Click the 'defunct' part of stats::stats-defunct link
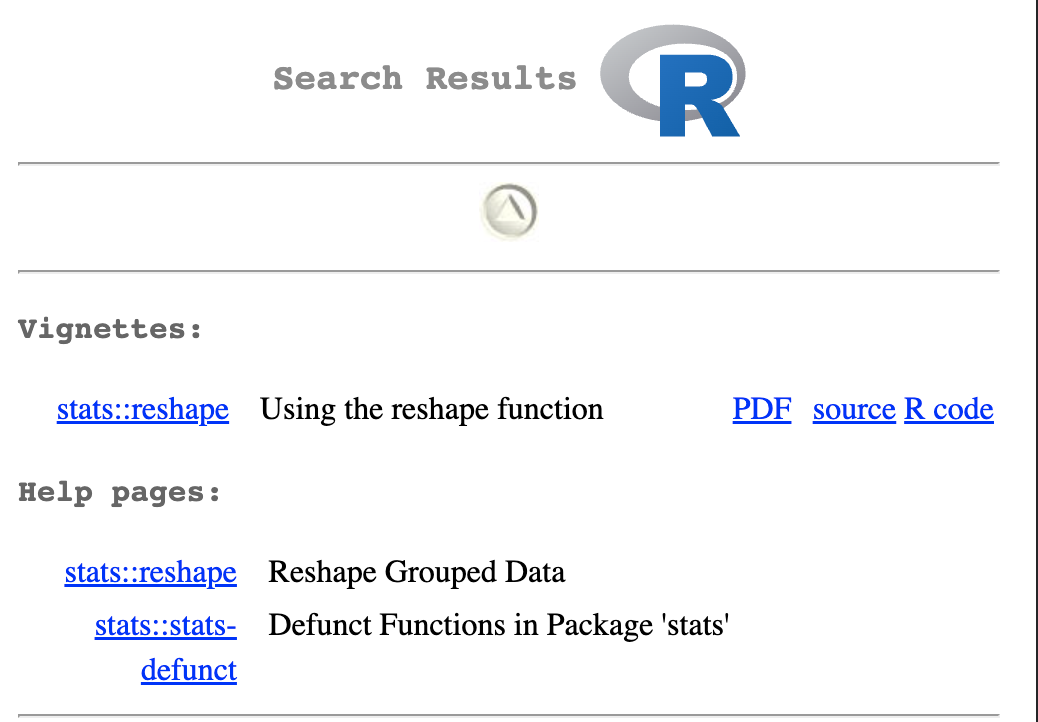 pyautogui.click(x=188, y=669)
